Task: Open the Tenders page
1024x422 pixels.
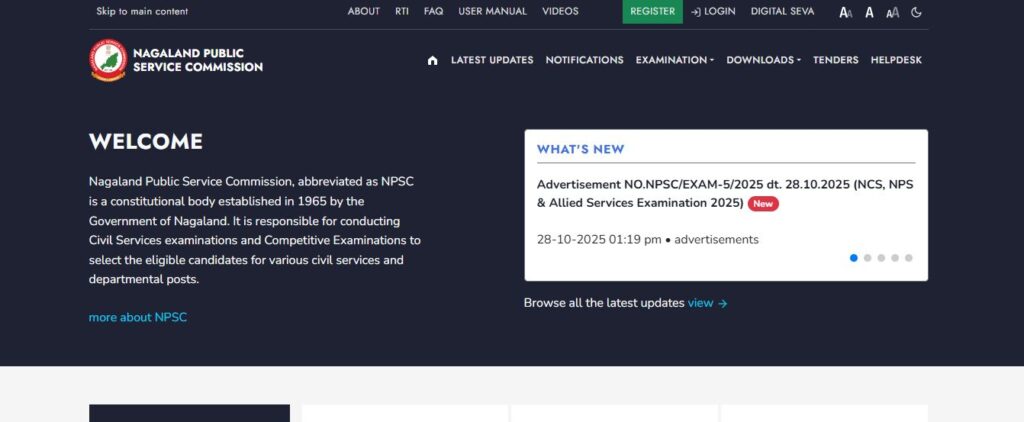Action: tap(835, 60)
